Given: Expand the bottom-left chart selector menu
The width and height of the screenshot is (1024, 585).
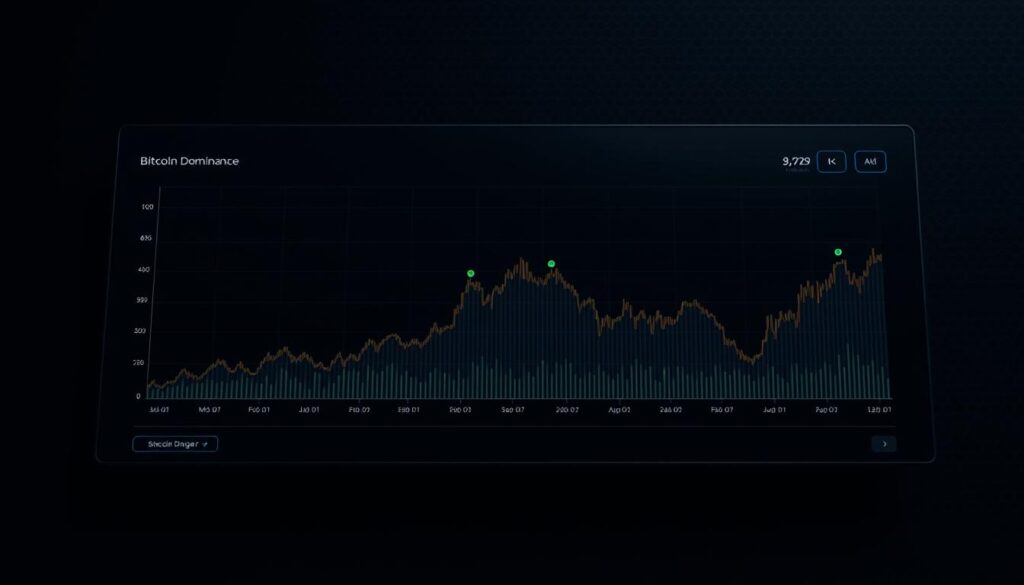Looking at the screenshot, I should 175,444.
